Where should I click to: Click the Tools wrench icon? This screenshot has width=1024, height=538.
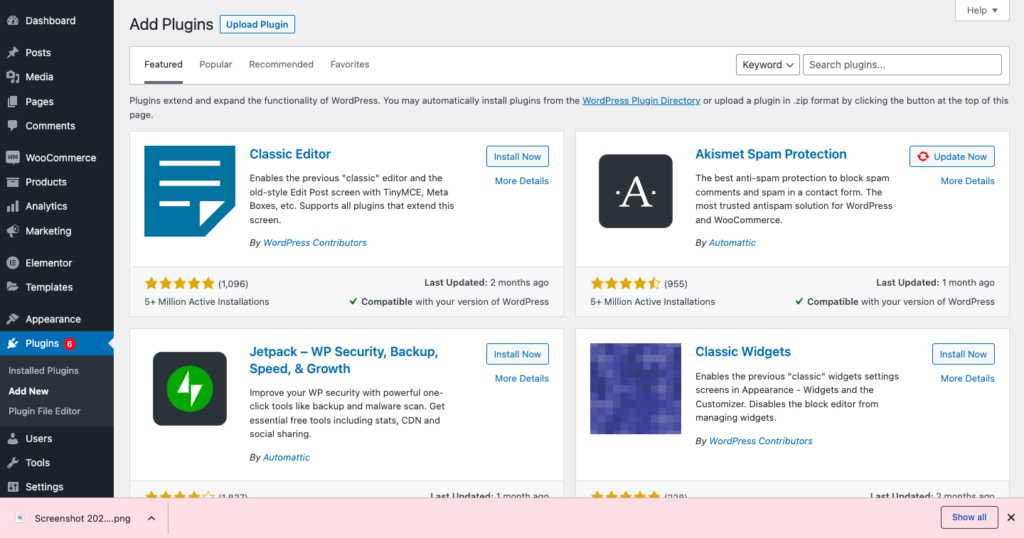(12, 462)
